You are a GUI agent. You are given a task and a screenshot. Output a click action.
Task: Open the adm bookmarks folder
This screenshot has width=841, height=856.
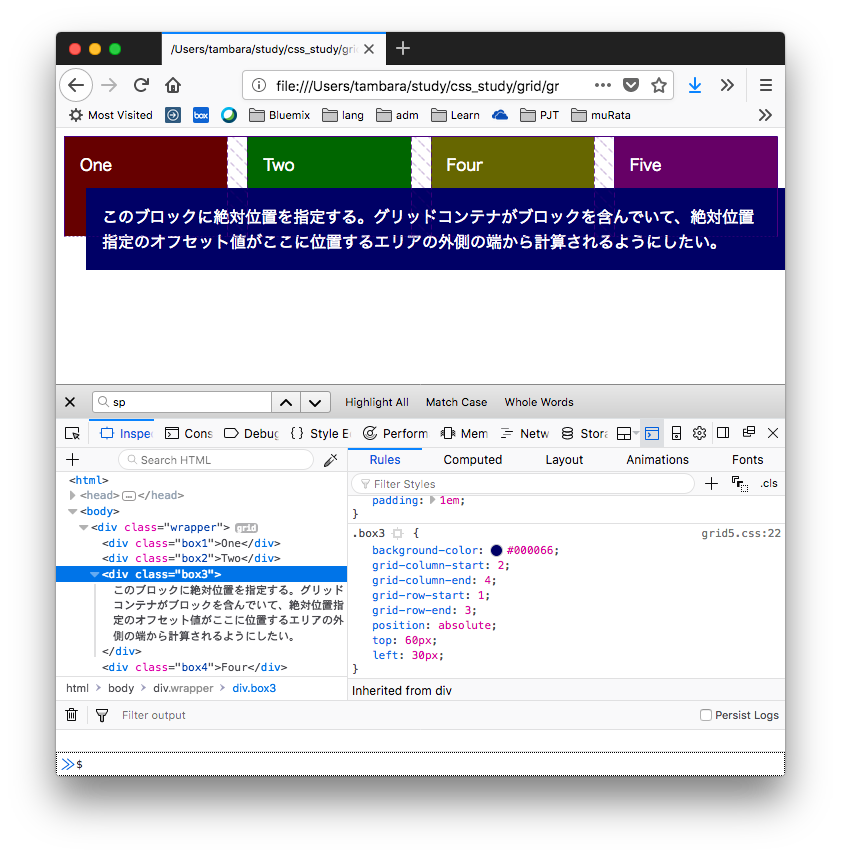click(397, 115)
